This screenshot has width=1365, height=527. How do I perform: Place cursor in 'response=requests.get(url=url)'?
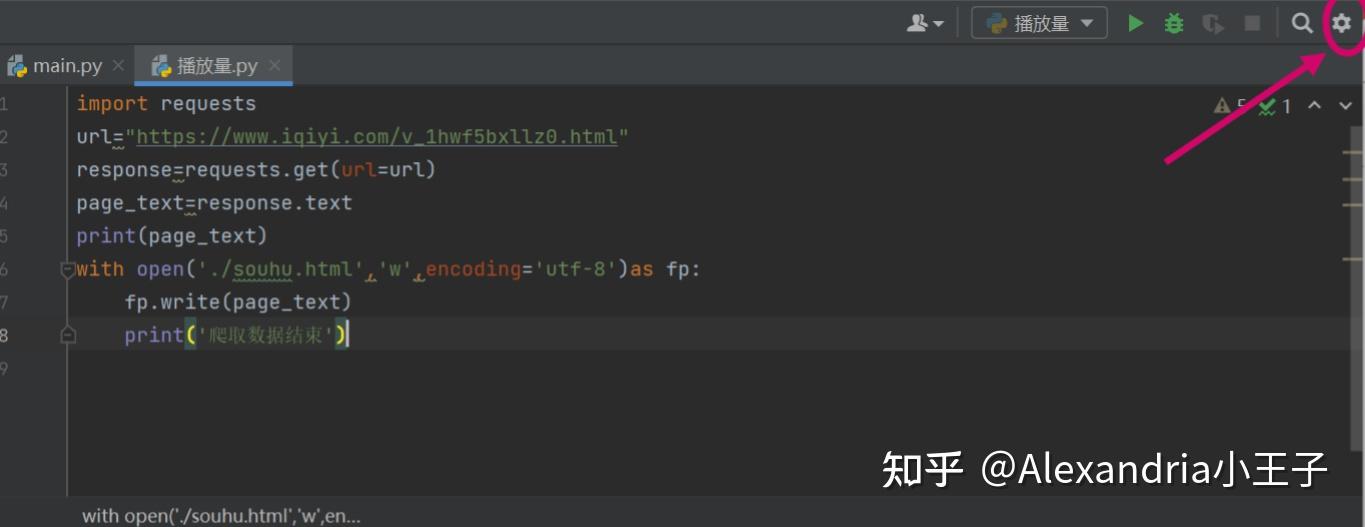click(256, 170)
